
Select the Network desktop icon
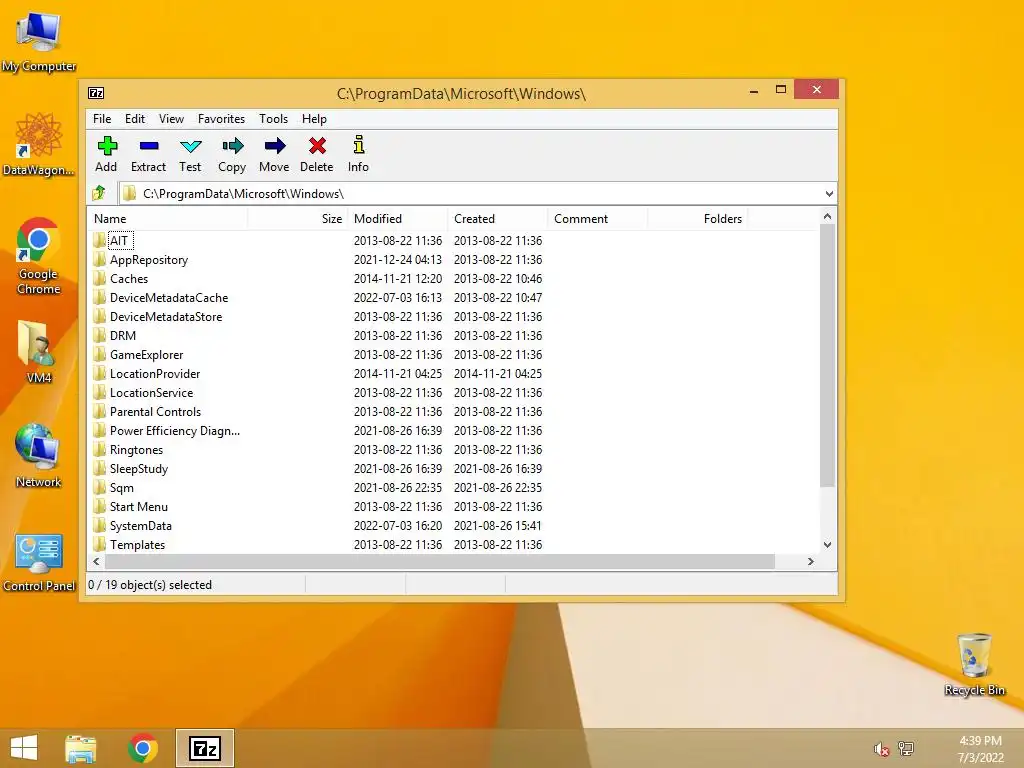point(39,455)
